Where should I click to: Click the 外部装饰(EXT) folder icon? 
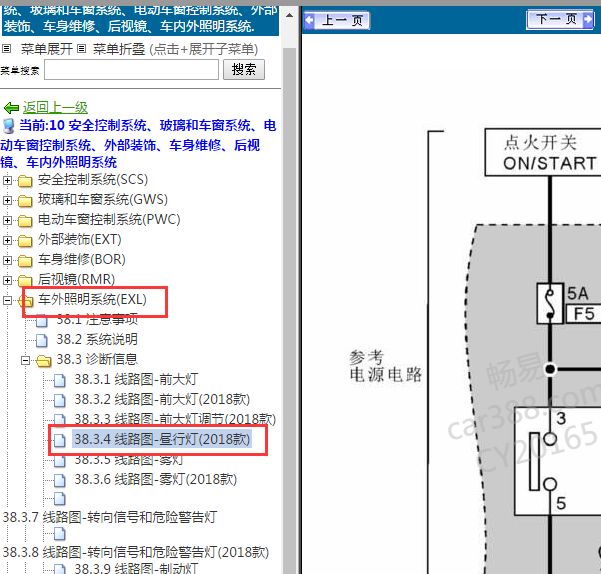click(25, 241)
